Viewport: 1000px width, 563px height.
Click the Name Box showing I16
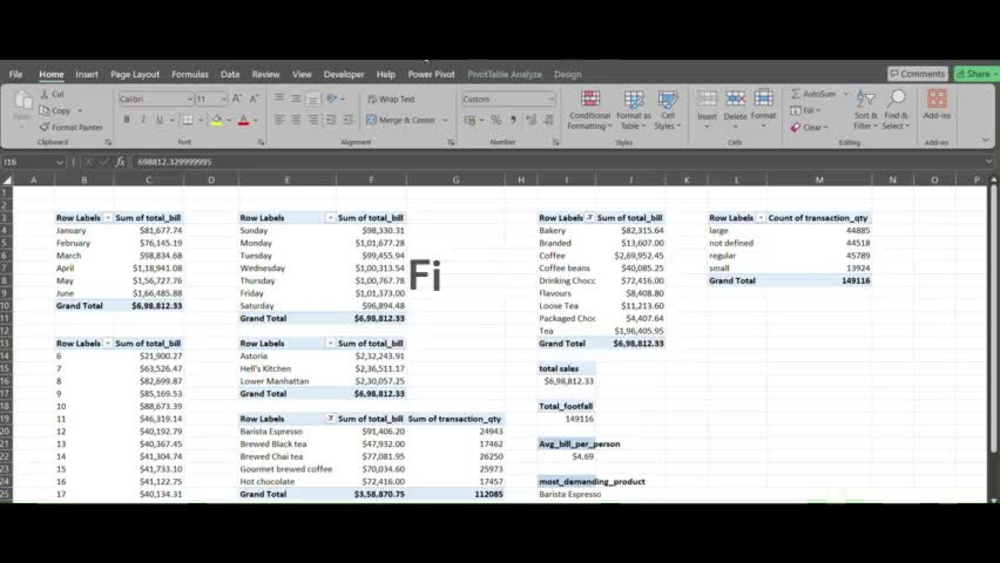[28, 162]
